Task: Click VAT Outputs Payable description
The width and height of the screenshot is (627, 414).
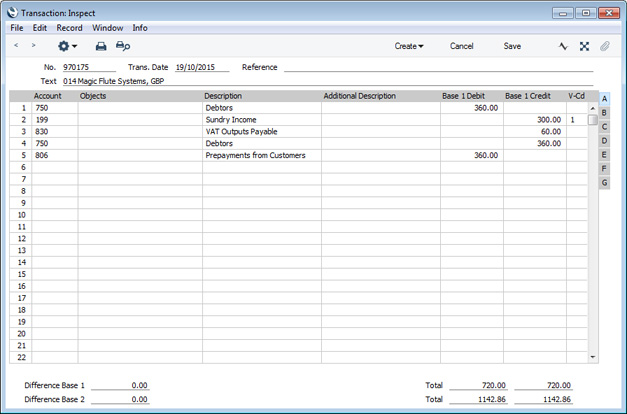Action: [241, 132]
